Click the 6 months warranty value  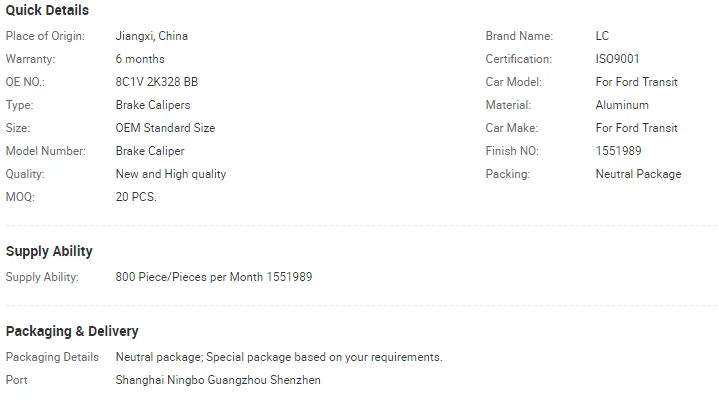click(x=140, y=59)
